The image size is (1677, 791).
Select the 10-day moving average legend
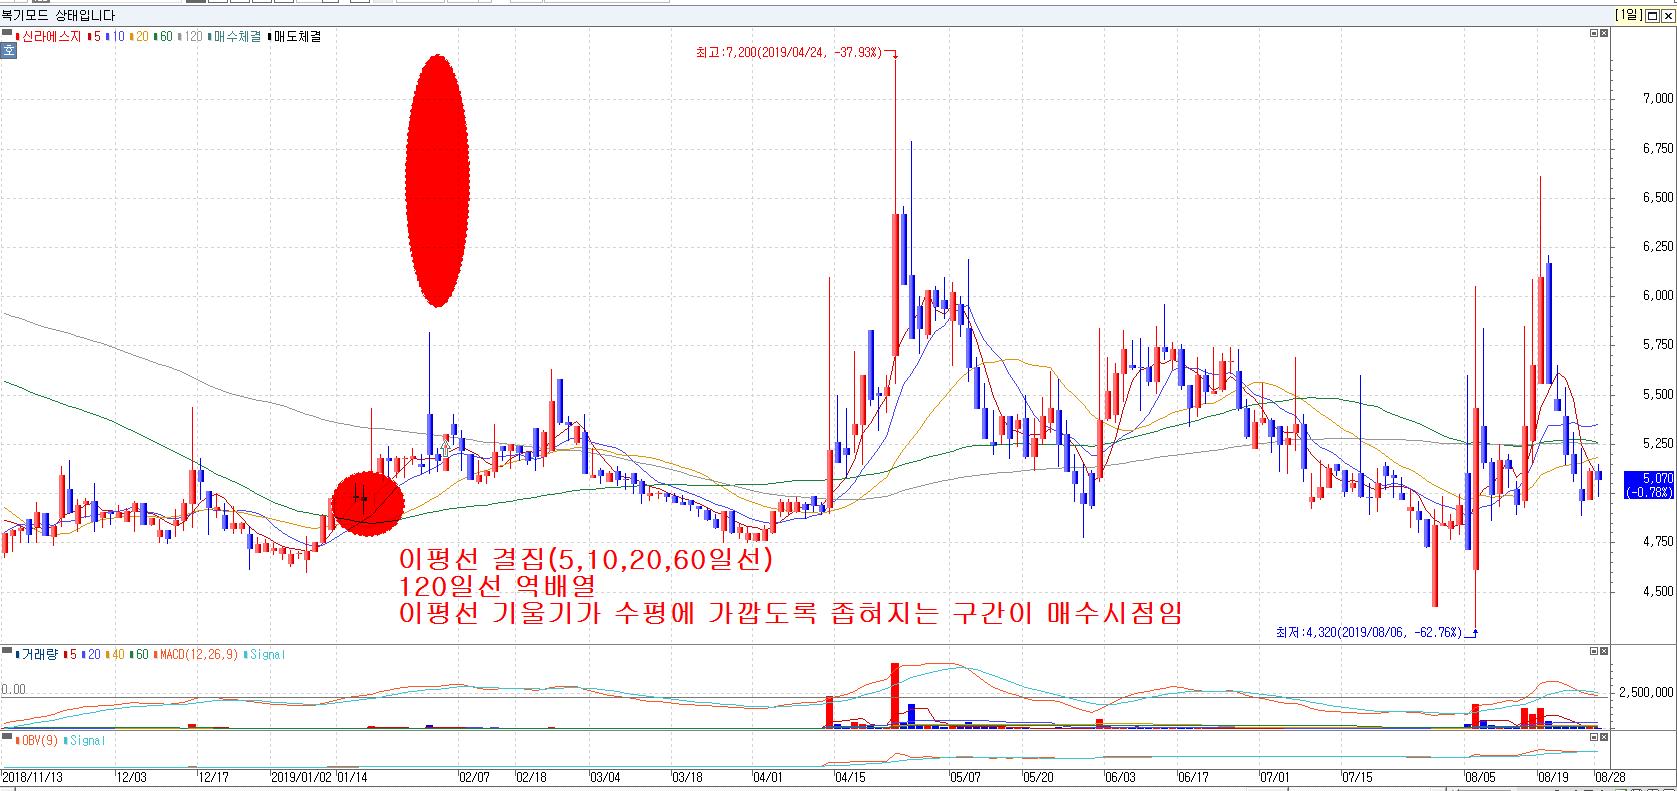pyautogui.click(x=116, y=36)
